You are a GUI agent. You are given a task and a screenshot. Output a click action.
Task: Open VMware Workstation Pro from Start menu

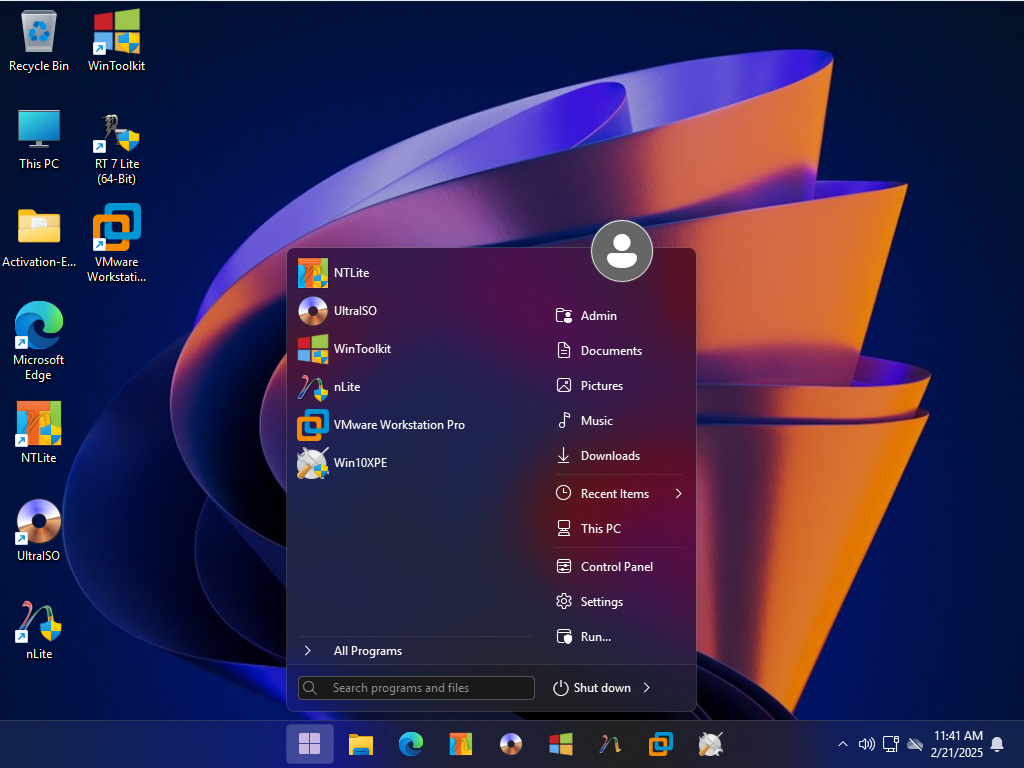point(415,424)
